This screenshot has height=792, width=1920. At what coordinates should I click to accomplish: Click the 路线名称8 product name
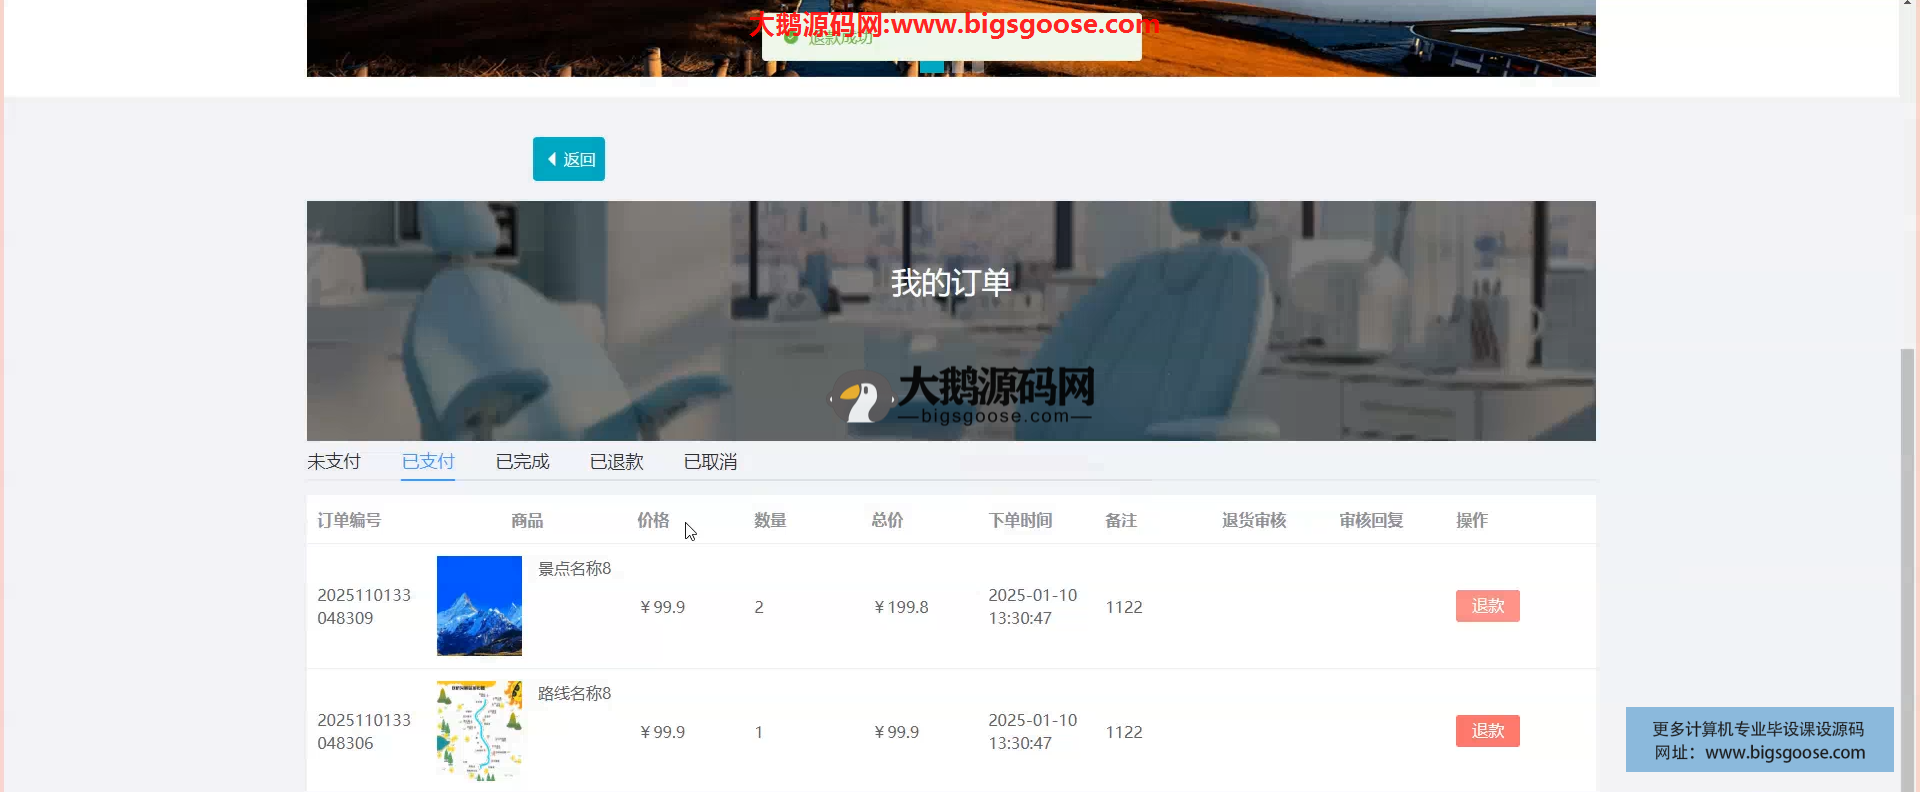574,694
